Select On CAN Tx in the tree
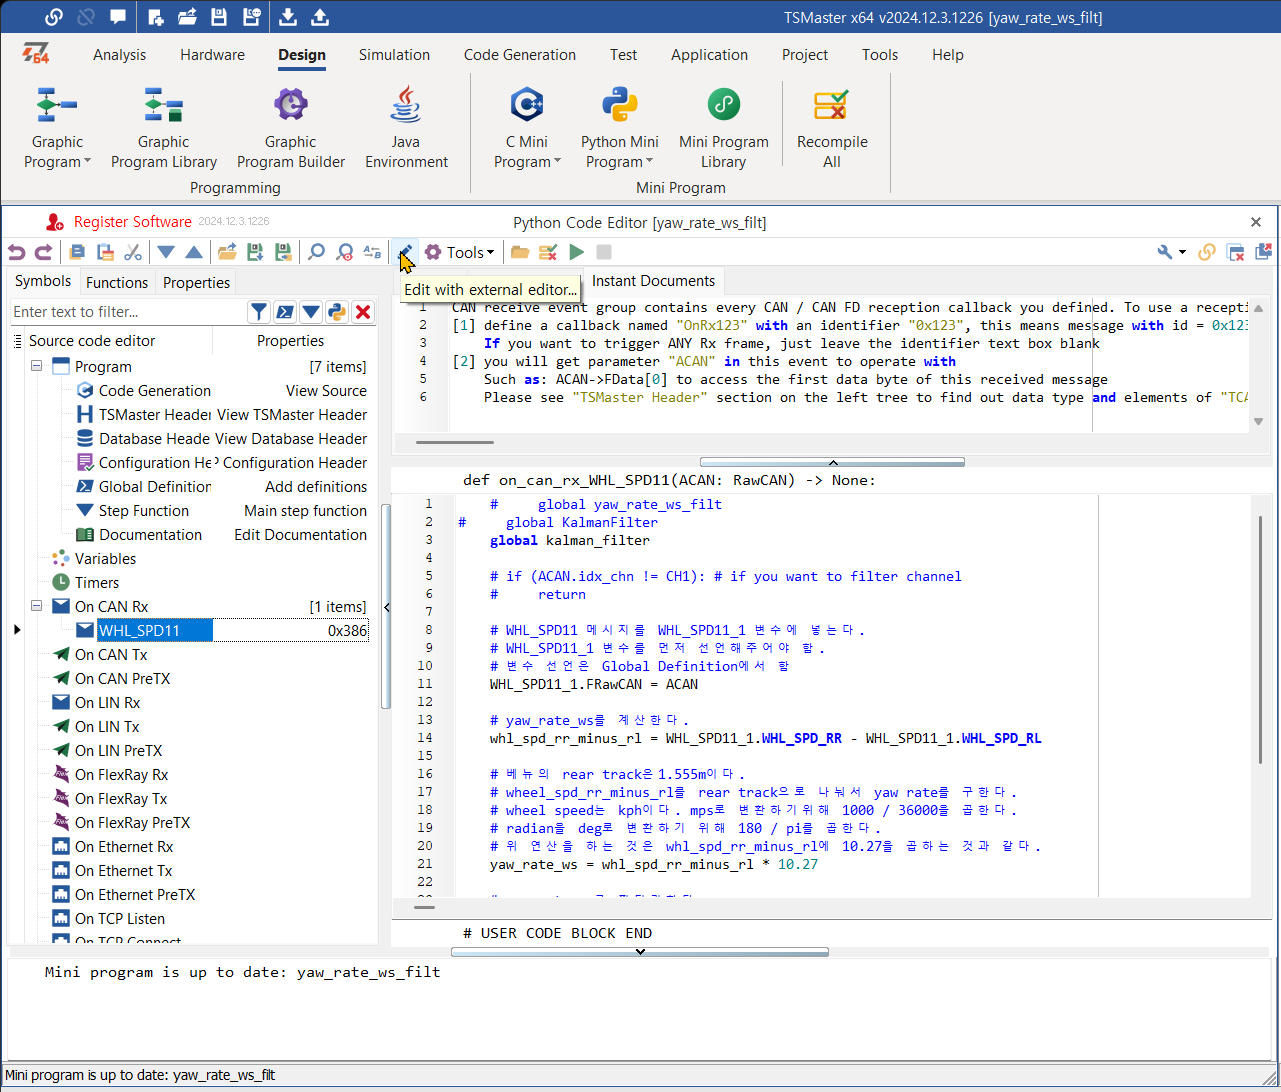Viewport: 1281px width, 1092px height. [x=111, y=655]
